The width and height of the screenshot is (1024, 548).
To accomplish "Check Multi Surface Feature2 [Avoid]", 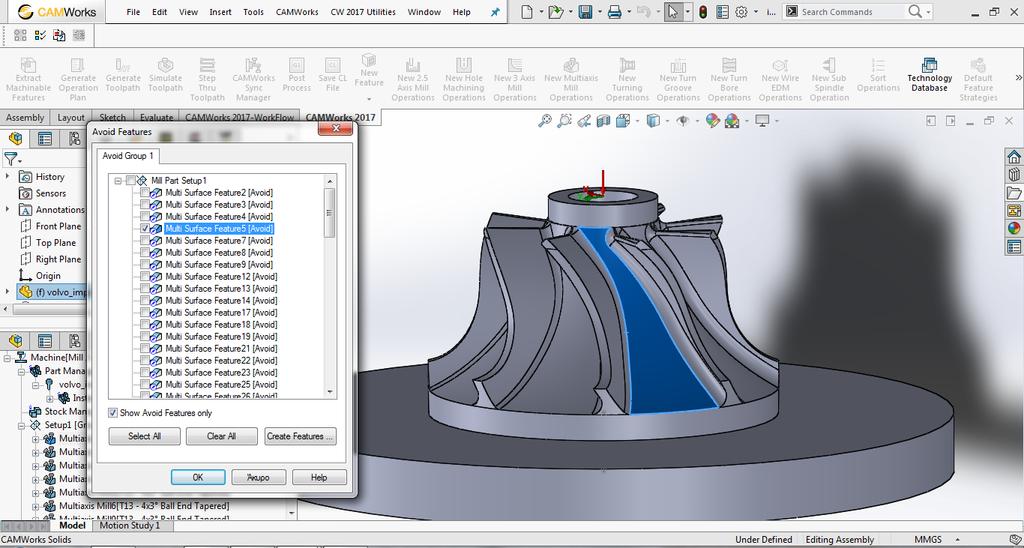I will click(145, 193).
